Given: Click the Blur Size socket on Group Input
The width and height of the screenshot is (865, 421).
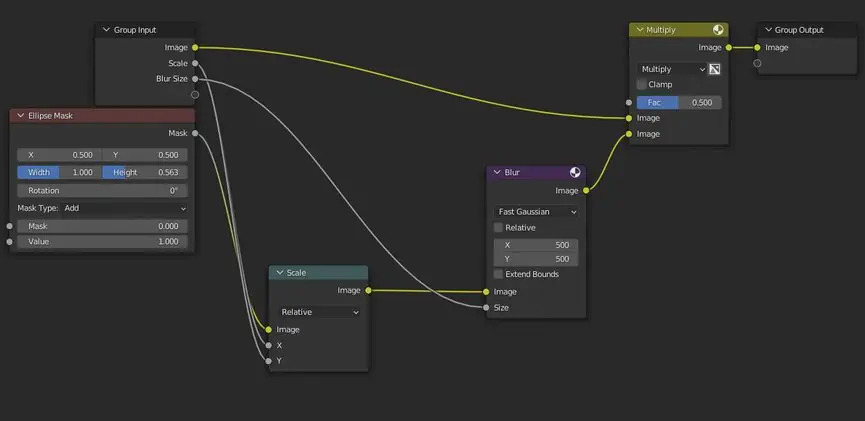Looking at the screenshot, I should click(195, 78).
